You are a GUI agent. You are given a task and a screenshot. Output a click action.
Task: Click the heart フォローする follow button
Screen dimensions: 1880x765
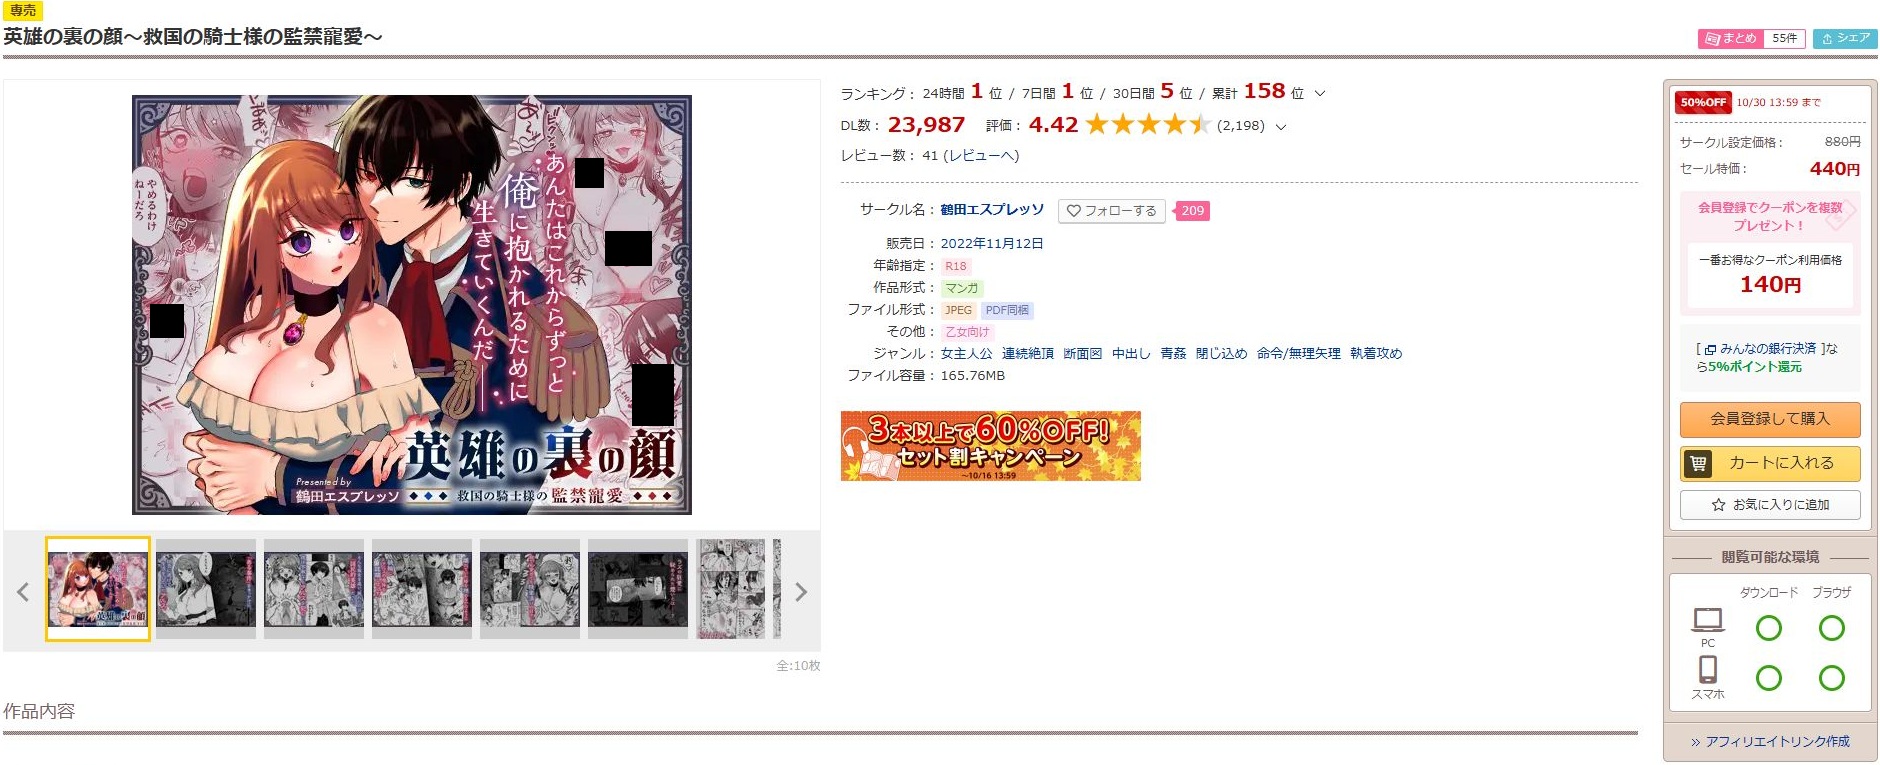pos(1112,211)
